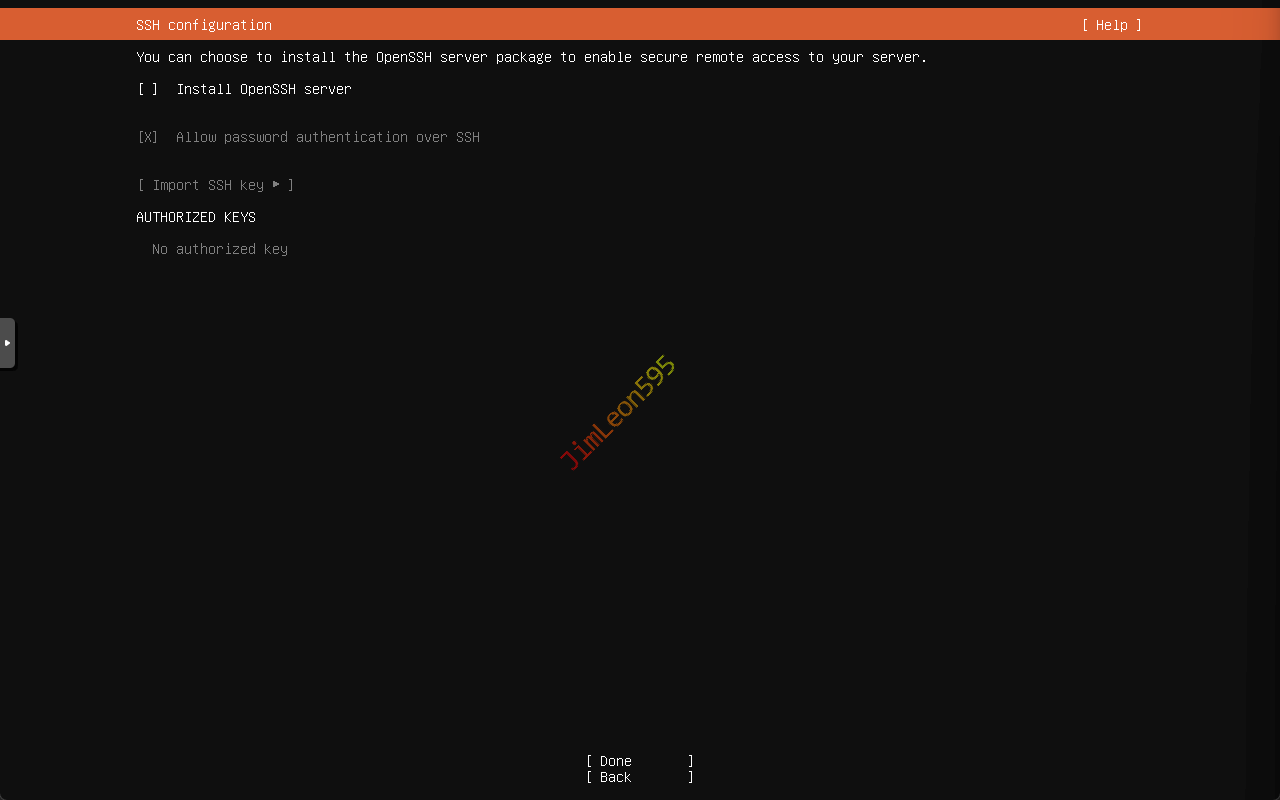The height and width of the screenshot is (800, 1280).
Task: Open the Help menu in the header
Action: 1111,25
